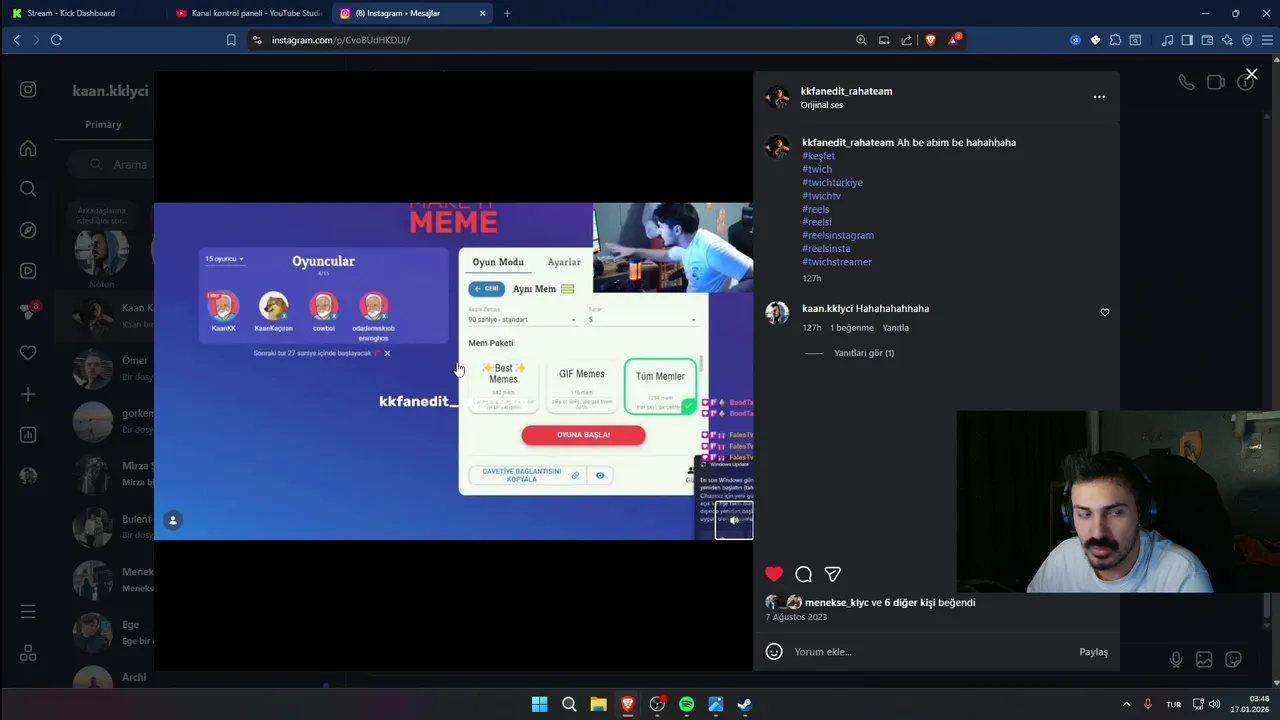Like the post with the red heart
This screenshot has height=720, width=1280.
774,574
